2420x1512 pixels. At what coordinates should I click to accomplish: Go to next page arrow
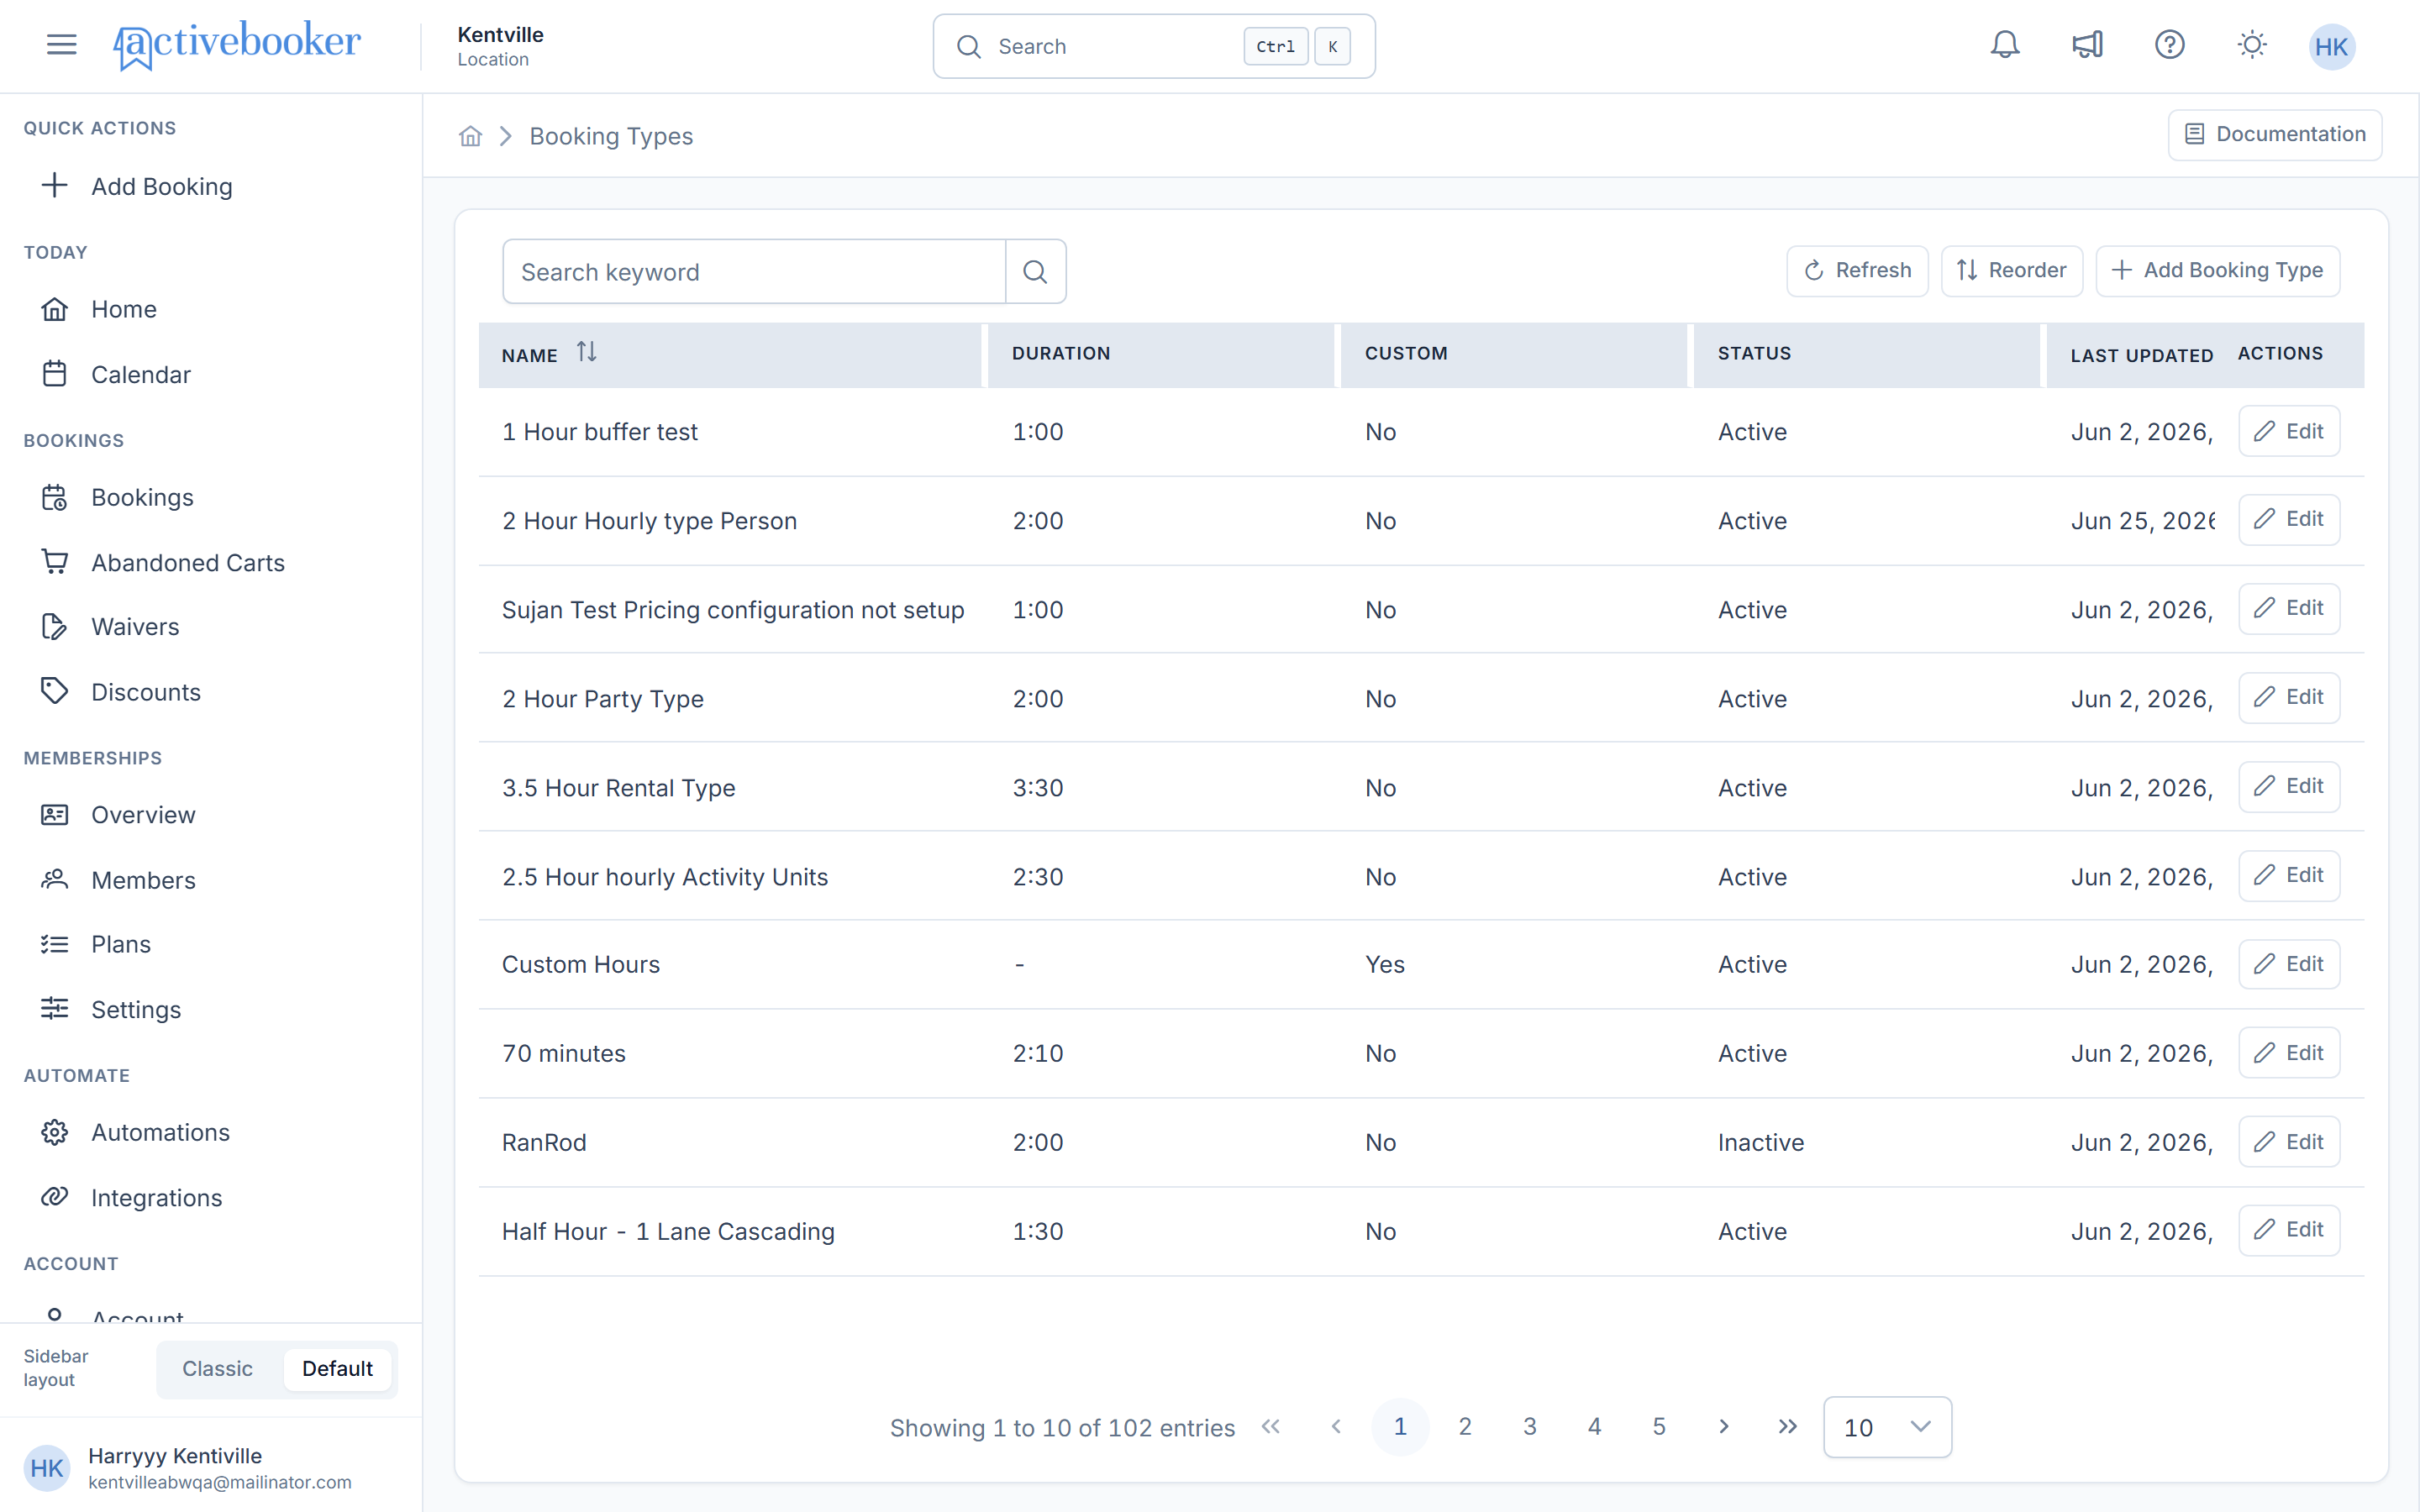pos(1723,1427)
